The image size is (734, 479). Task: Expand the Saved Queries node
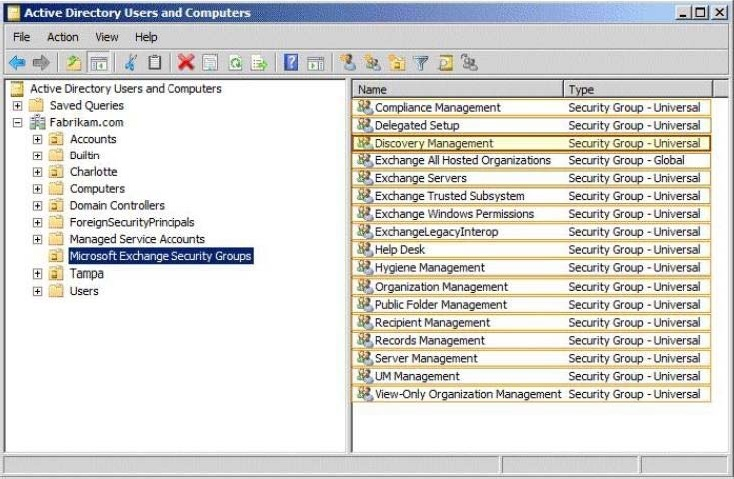(x=17, y=106)
